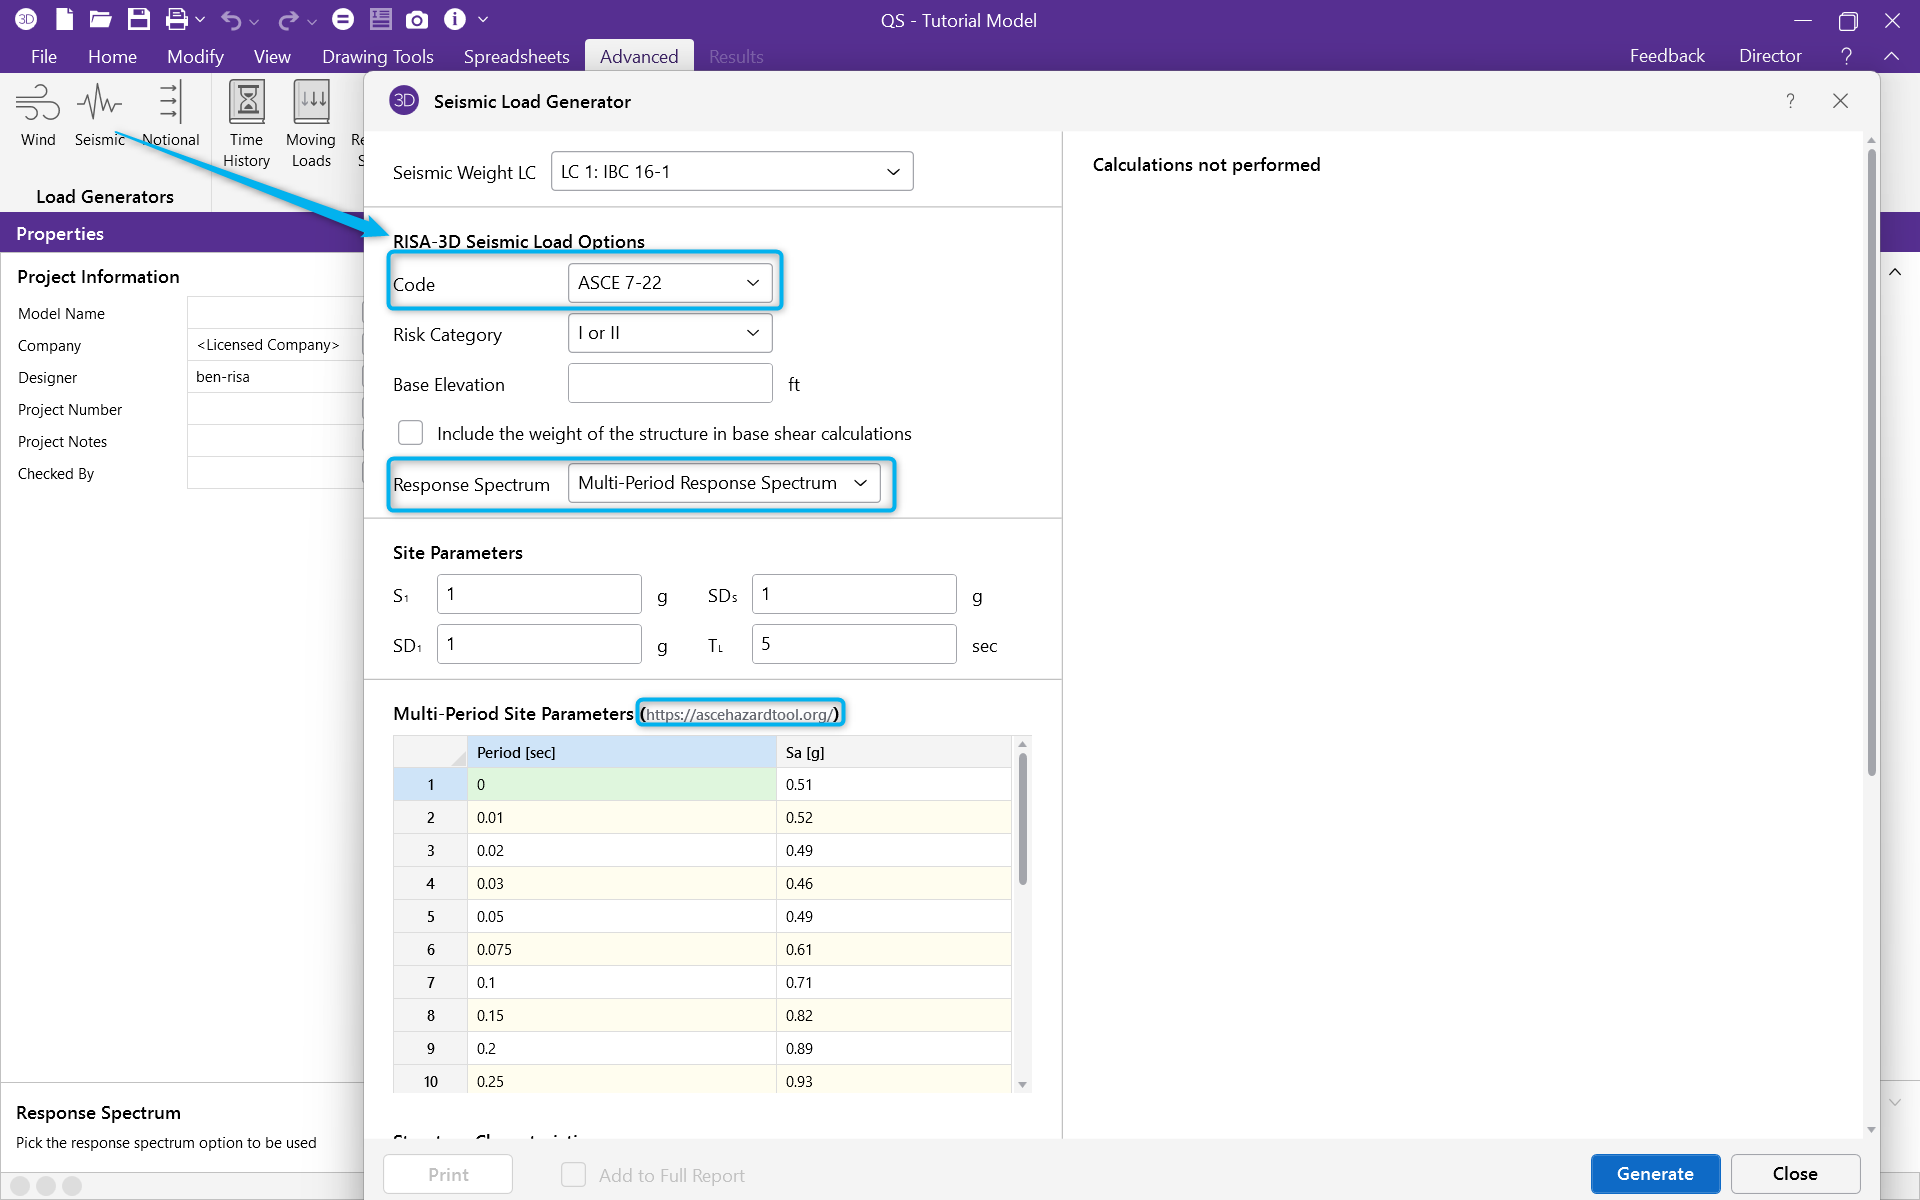
Task: Click the info circle icon
Action: tap(455, 19)
